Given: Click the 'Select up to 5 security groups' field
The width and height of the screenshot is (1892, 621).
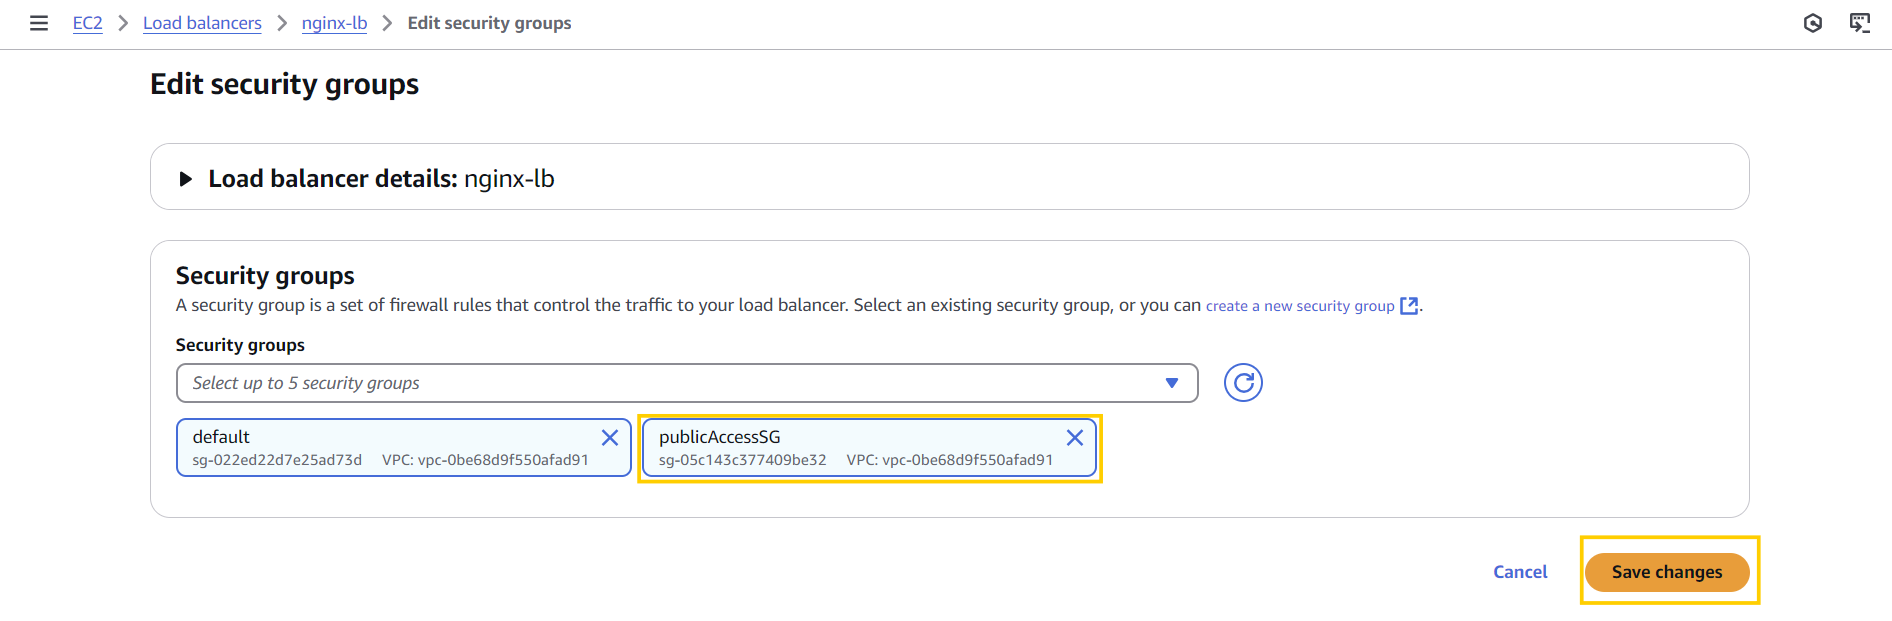Looking at the screenshot, I should coord(687,383).
